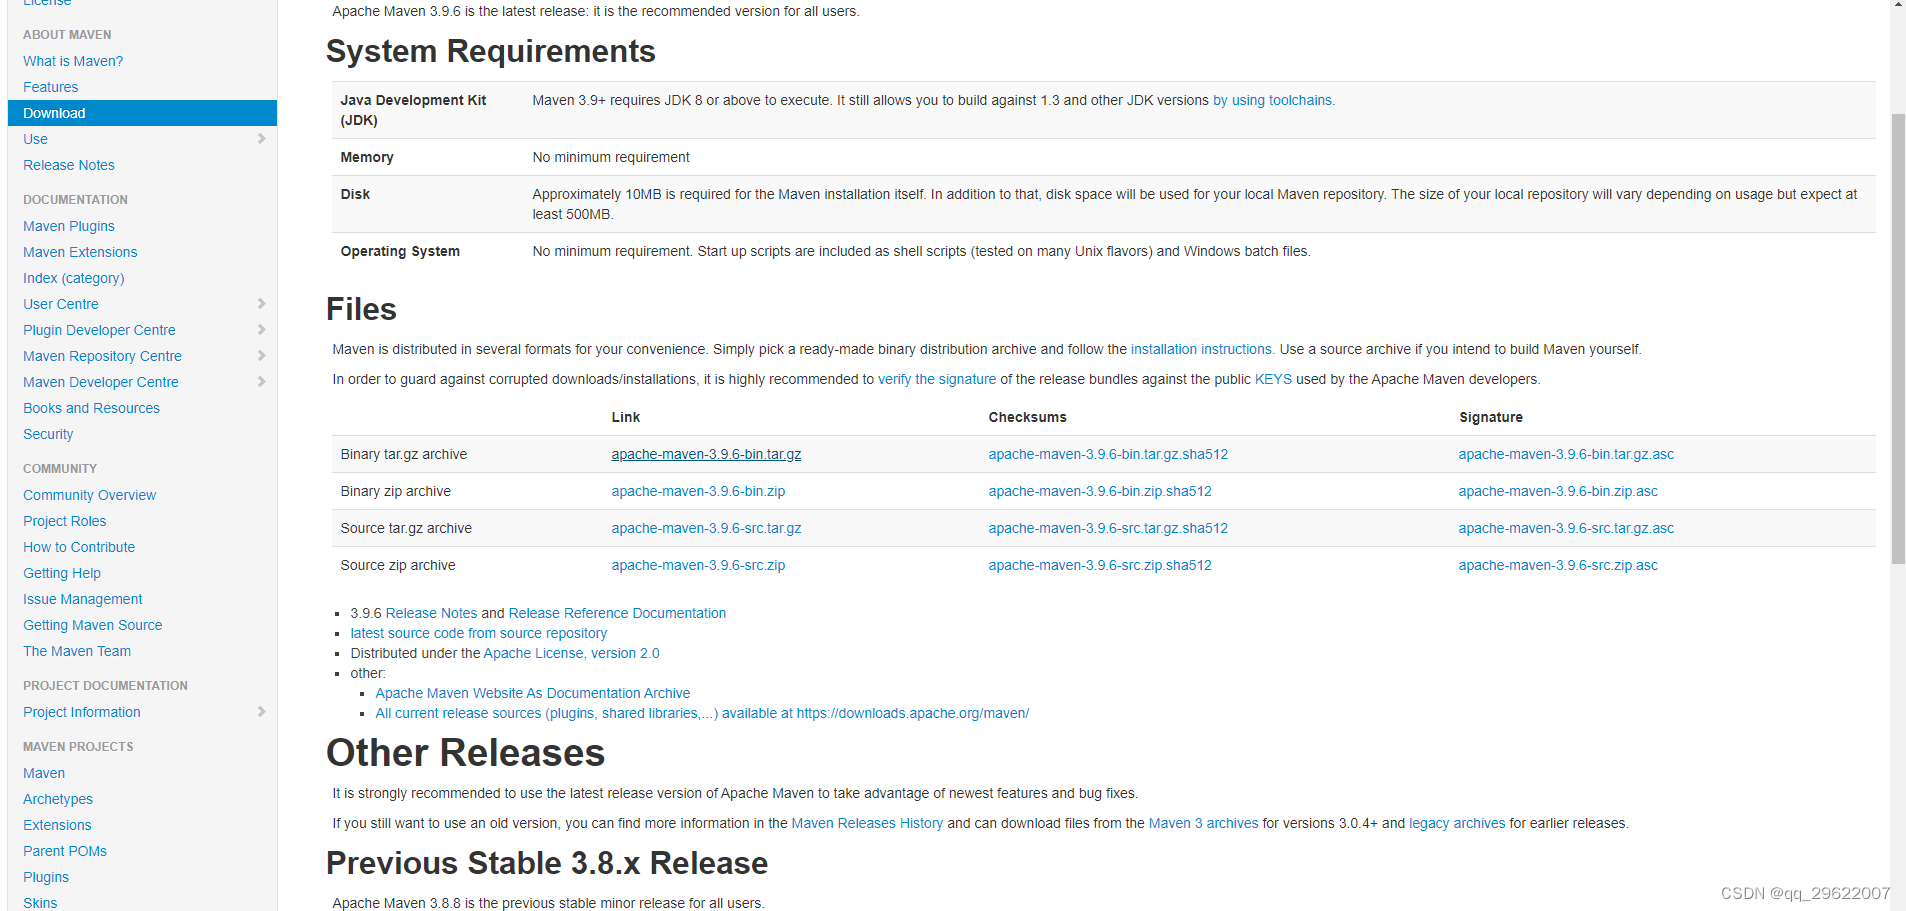
Task: Open bin.tar.gz.sha512 checksum link
Action: pos(1108,454)
